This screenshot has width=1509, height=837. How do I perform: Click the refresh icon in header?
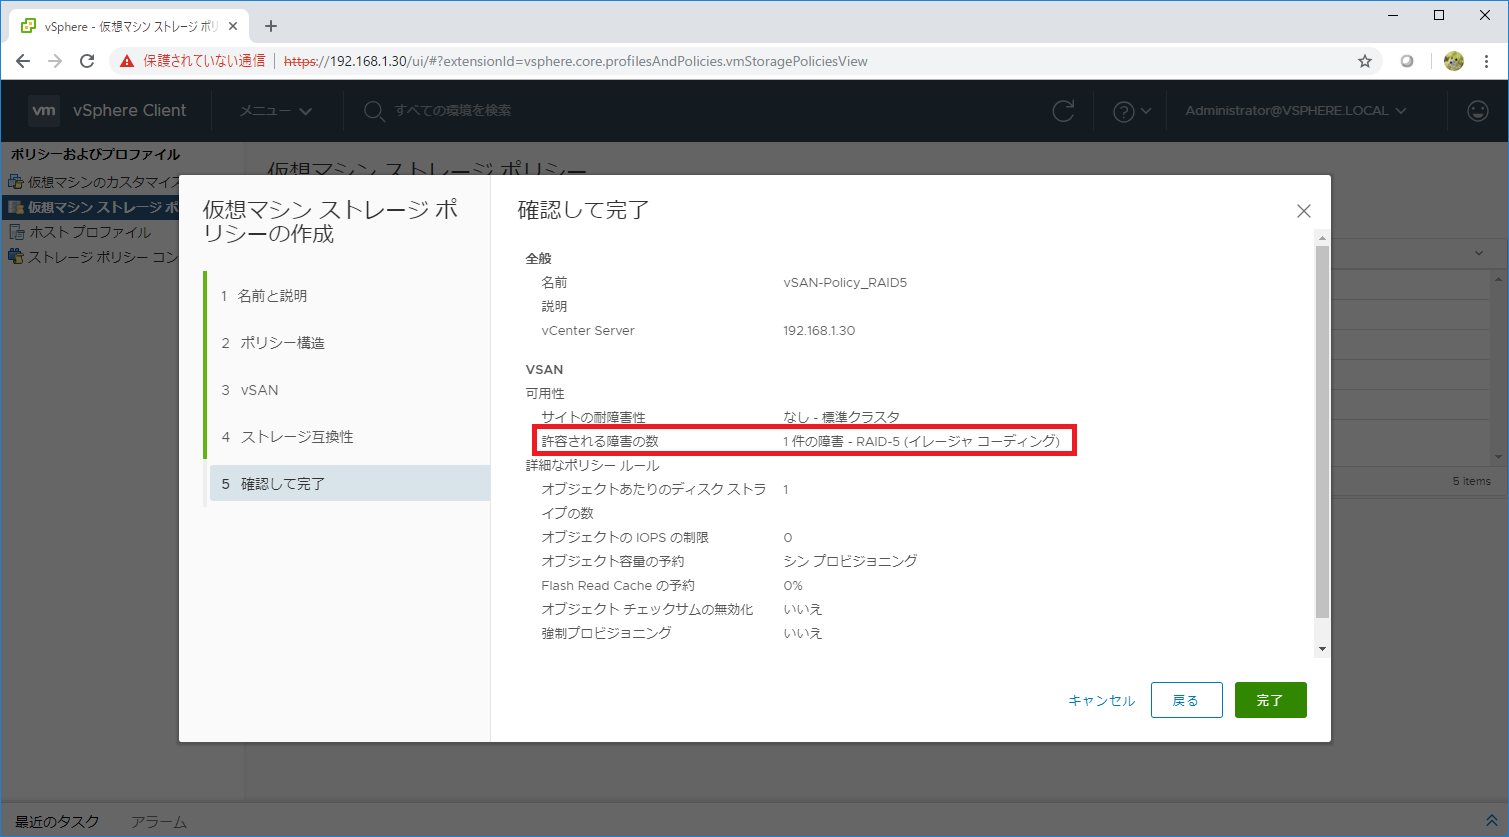pos(1063,111)
